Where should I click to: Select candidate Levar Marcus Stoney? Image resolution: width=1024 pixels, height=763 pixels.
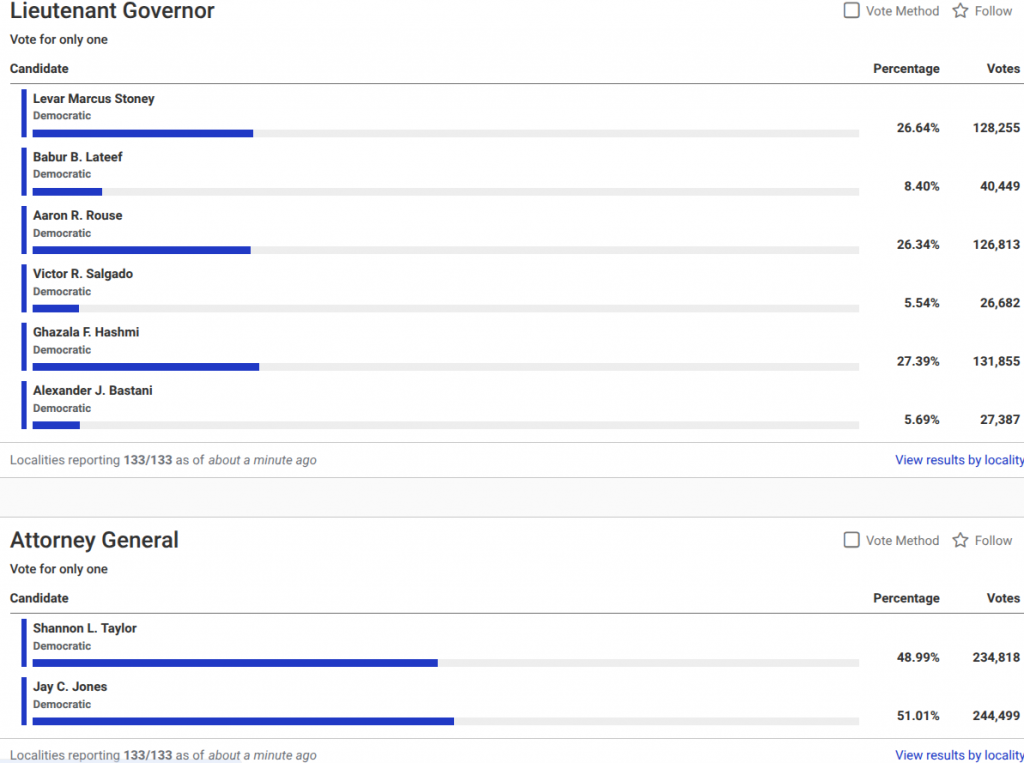pos(94,99)
